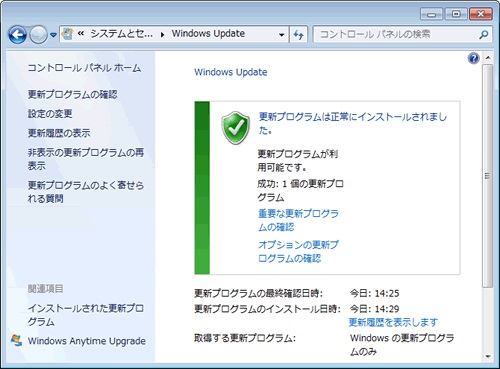Image resolution: width=500 pixels, height=369 pixels.
Task: Click the Control Panel icon in address bar
Action: point(68,34)
